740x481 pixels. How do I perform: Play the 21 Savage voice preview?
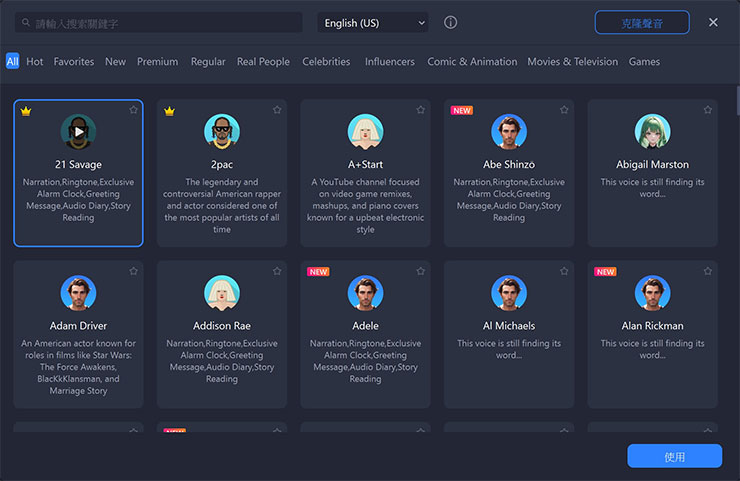tap(78, 131)
